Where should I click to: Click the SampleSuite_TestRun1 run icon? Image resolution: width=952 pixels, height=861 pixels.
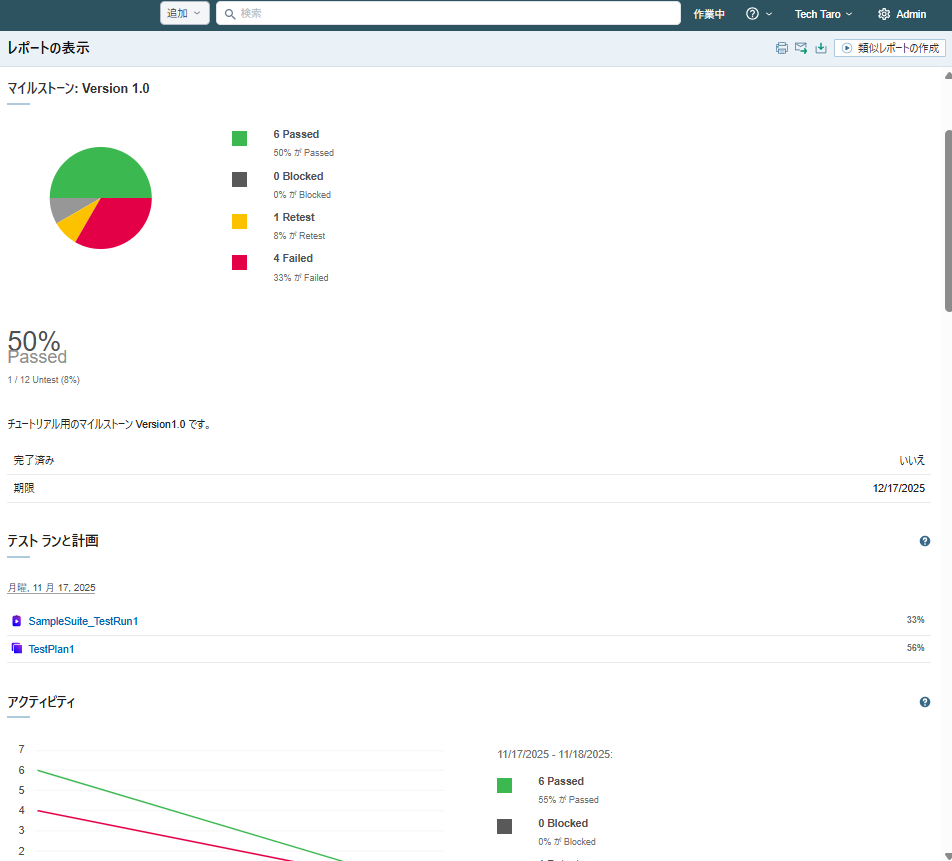(x=17, y=621)
